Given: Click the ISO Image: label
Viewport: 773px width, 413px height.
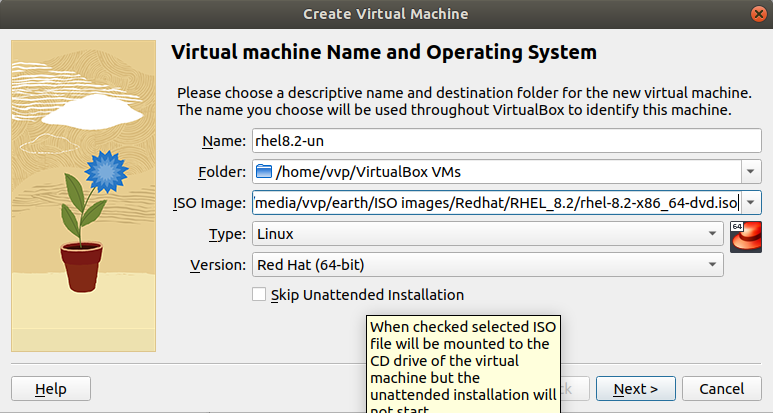Looking at the screenshot, I should [x=210, y=203].
